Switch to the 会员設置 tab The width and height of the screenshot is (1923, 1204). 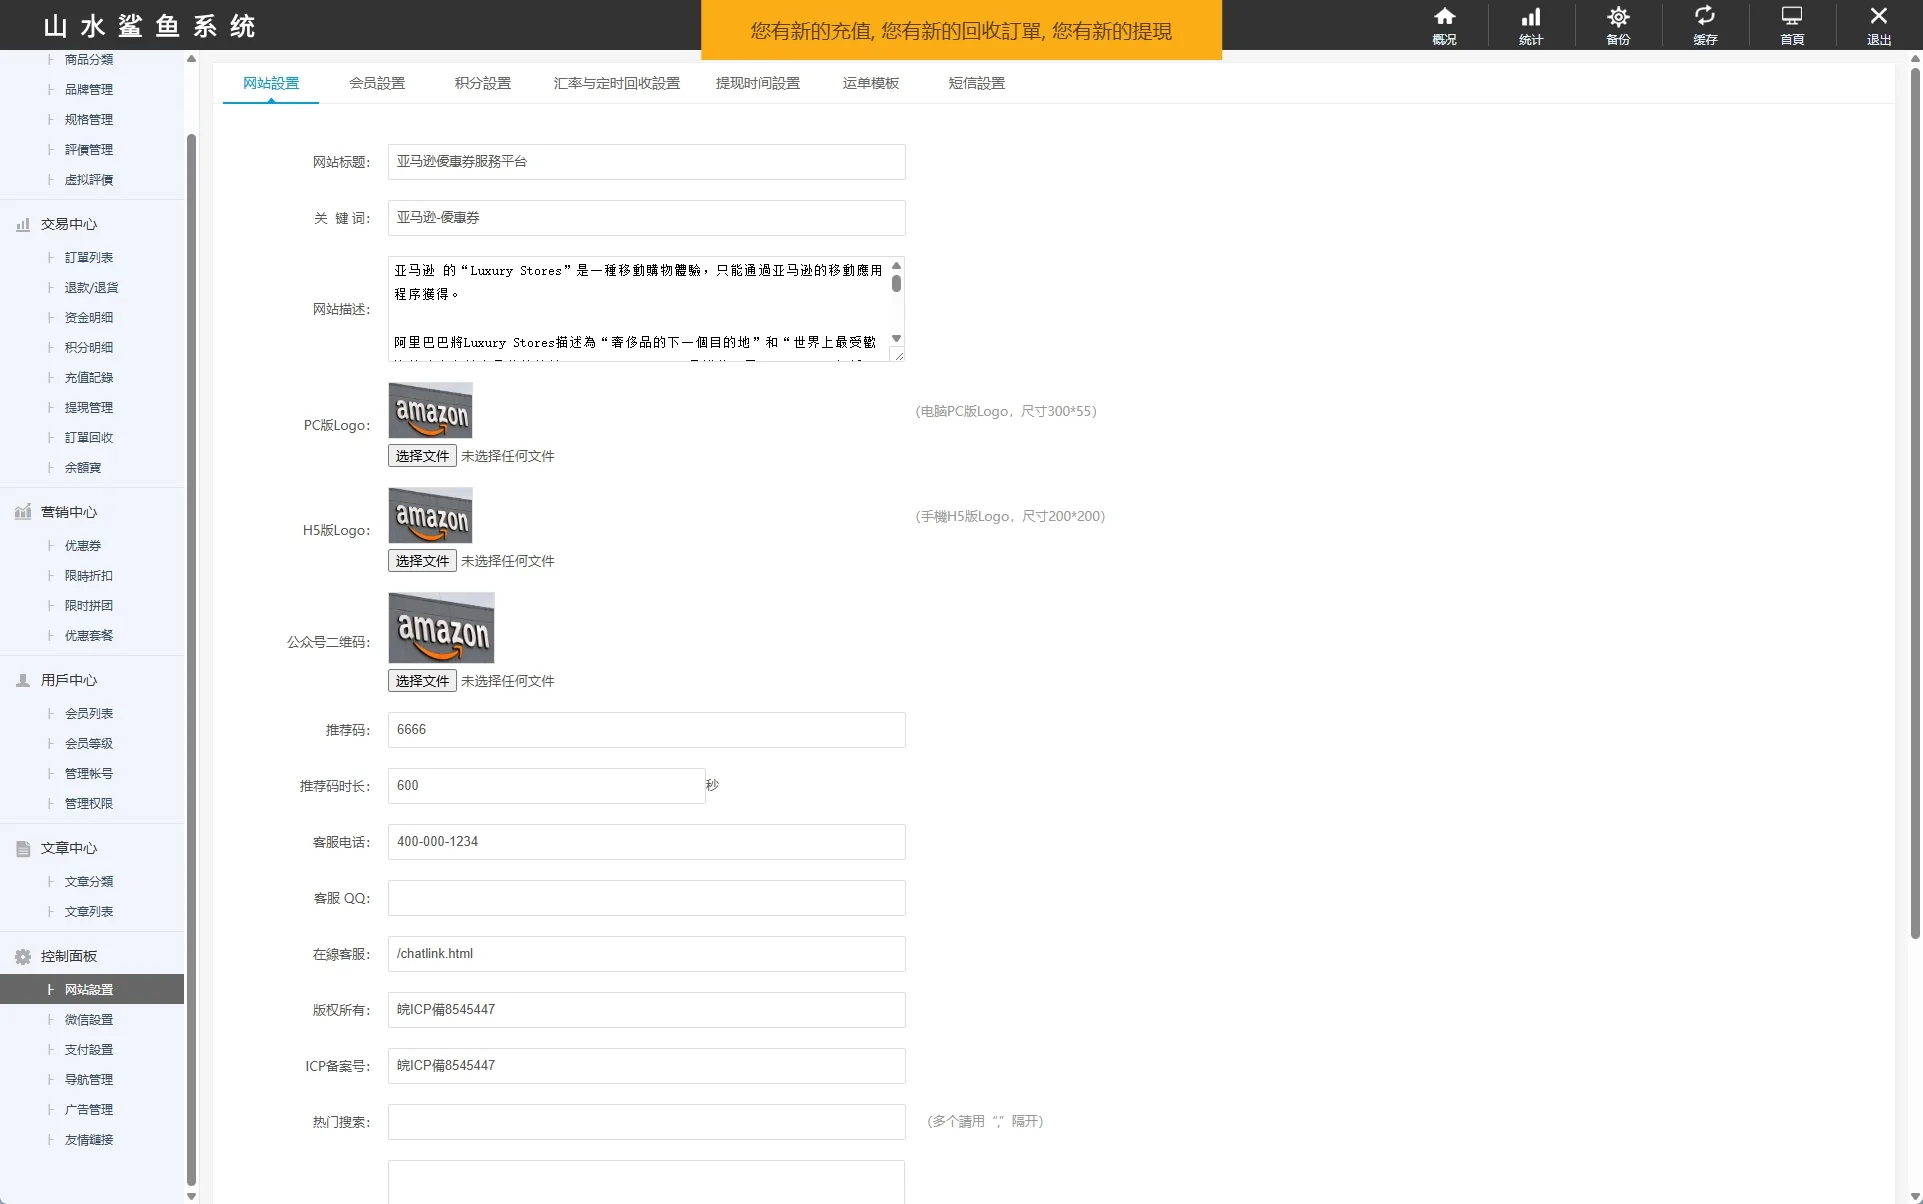tap(377, 84)
